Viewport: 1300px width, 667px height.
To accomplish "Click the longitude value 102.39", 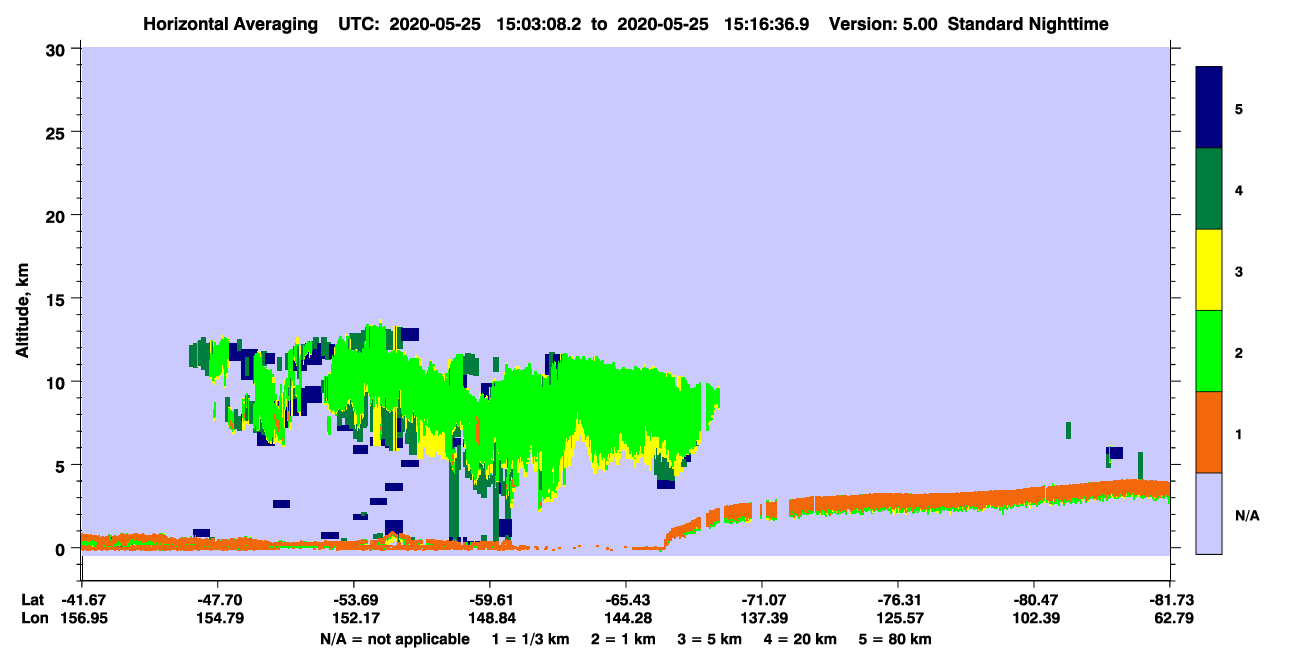I will (1034, 618).
